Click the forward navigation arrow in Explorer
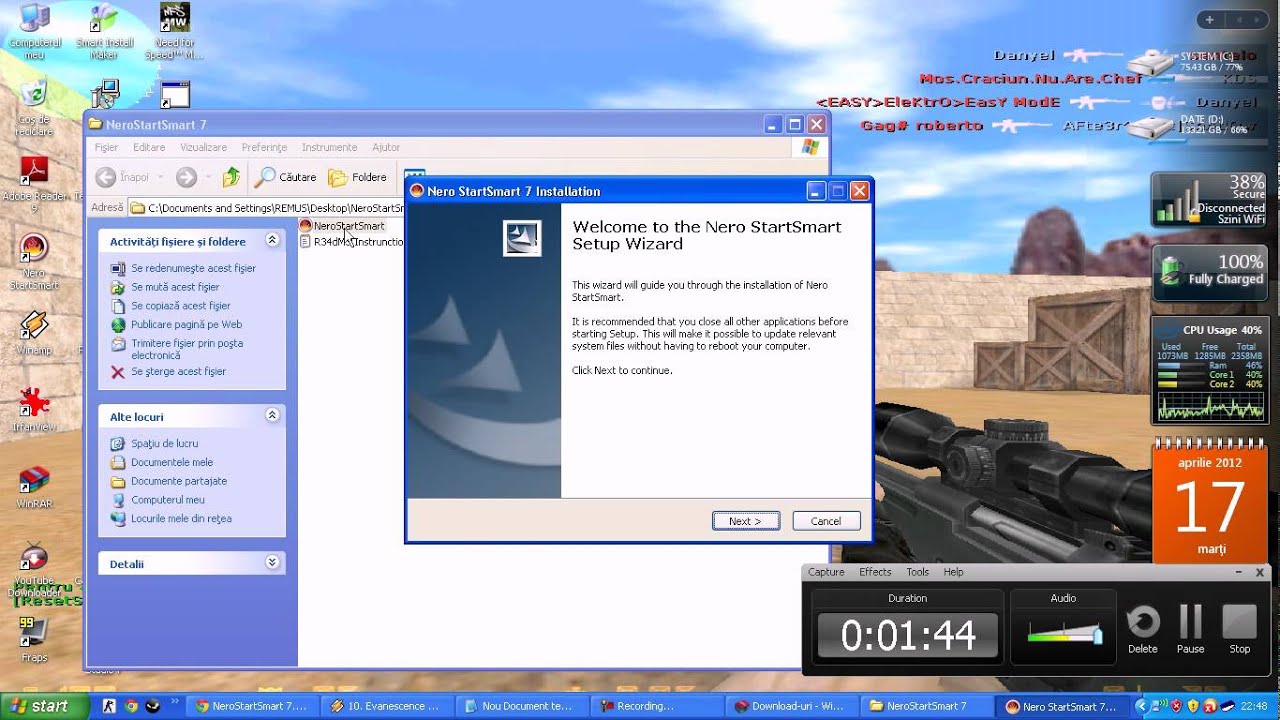The width and height of the screenshot is (1280, 720). [186, 177]
